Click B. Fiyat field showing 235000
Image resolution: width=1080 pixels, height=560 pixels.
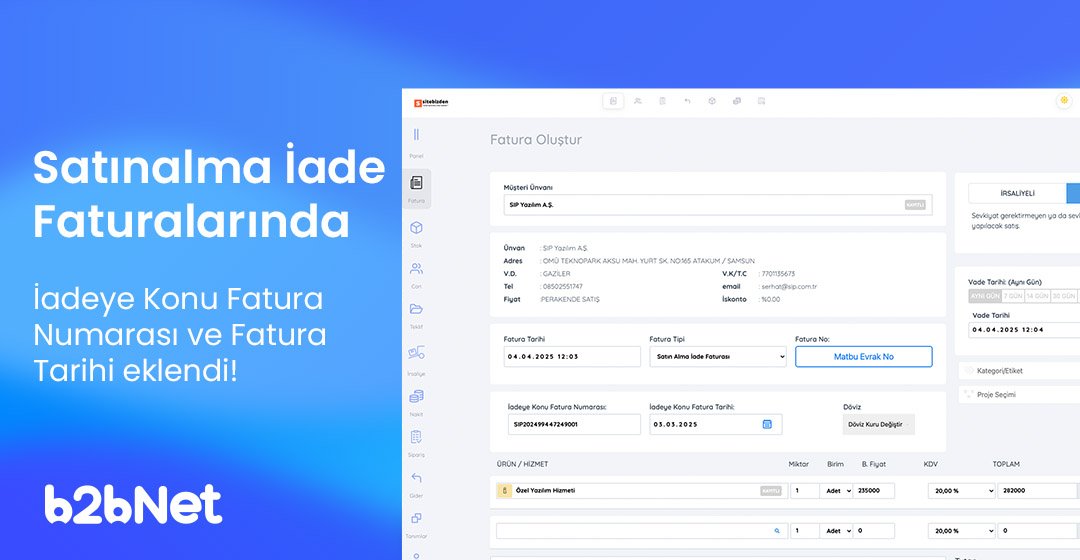tap(873, 490)
